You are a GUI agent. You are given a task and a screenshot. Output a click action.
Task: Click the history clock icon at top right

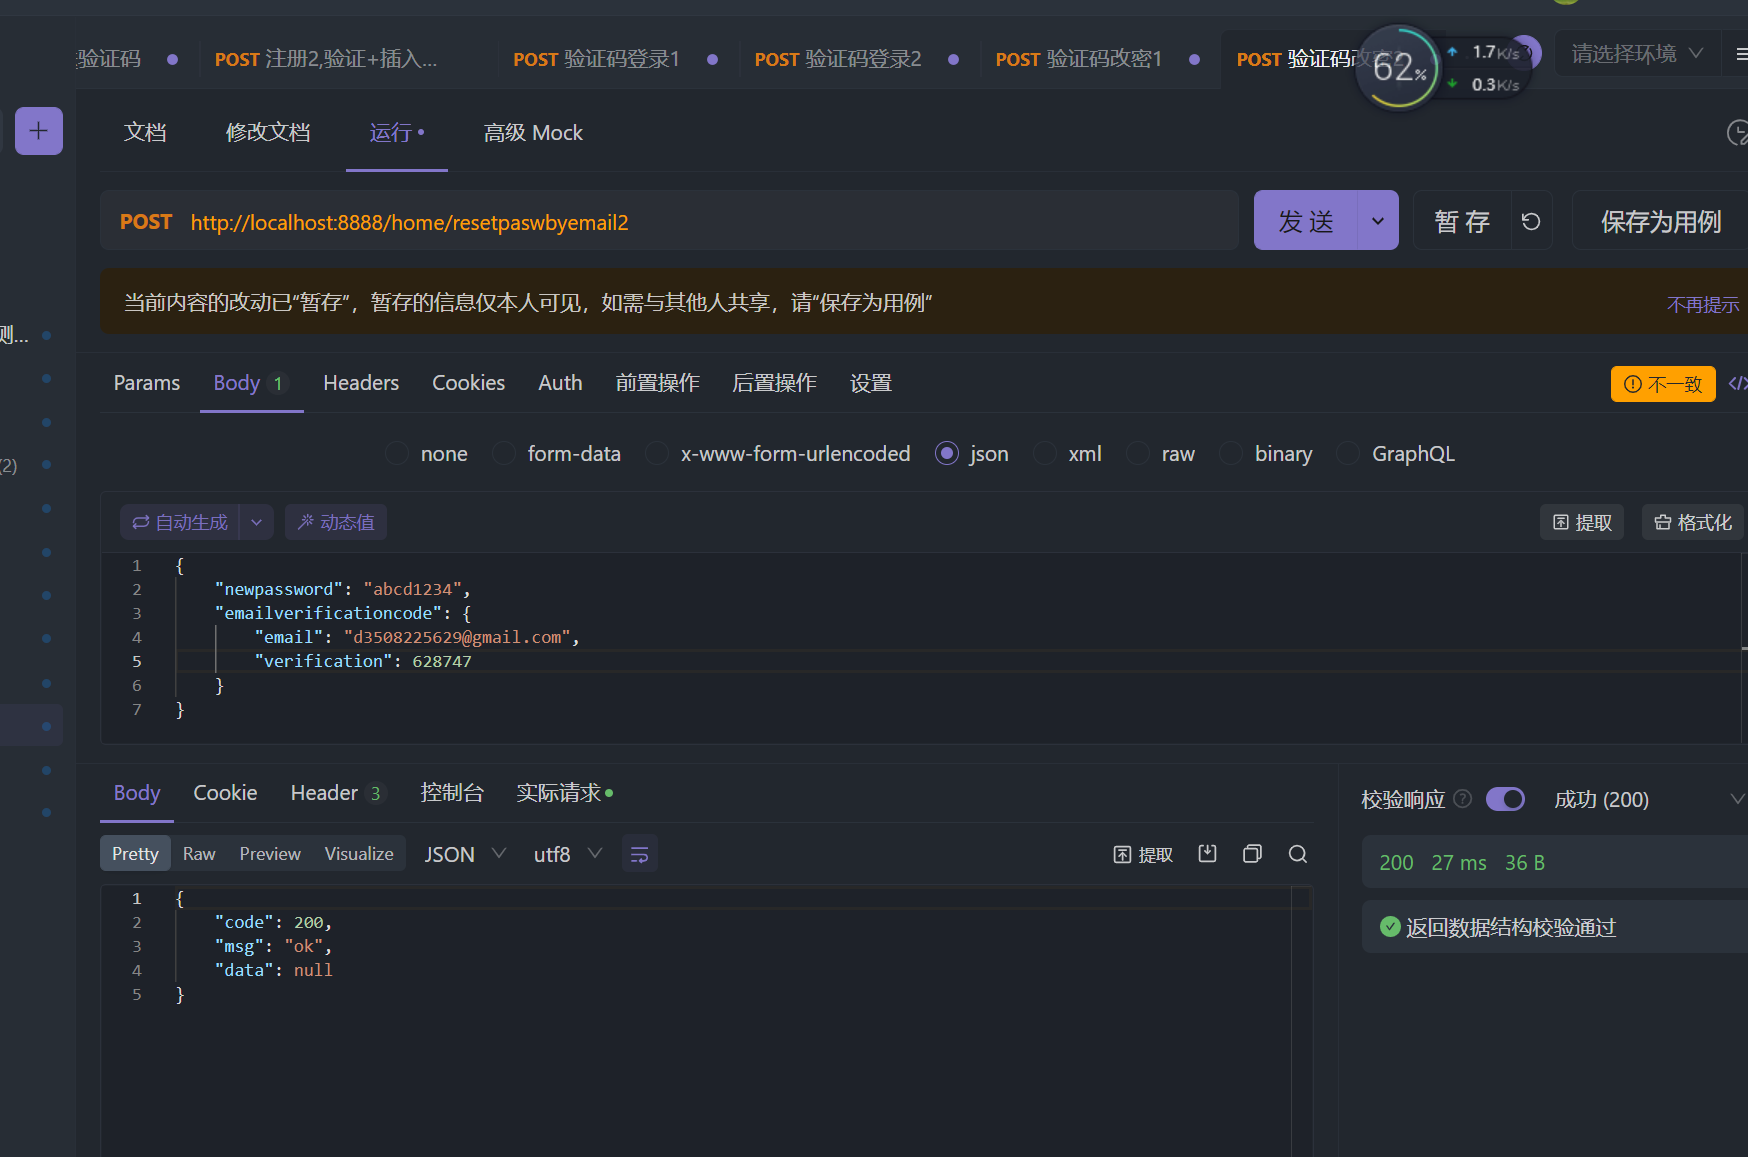[x=1738, y=132]
